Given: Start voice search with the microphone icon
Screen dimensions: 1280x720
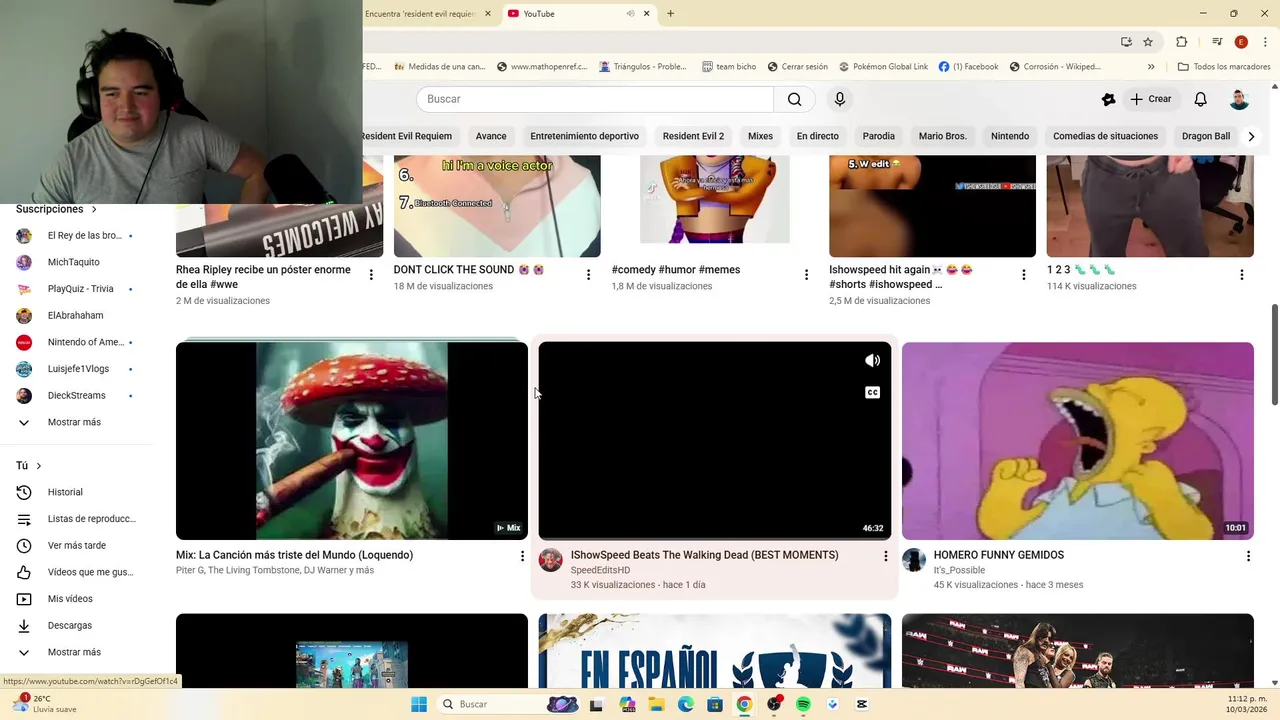Looking at the screenshot, I should (840, 99).
